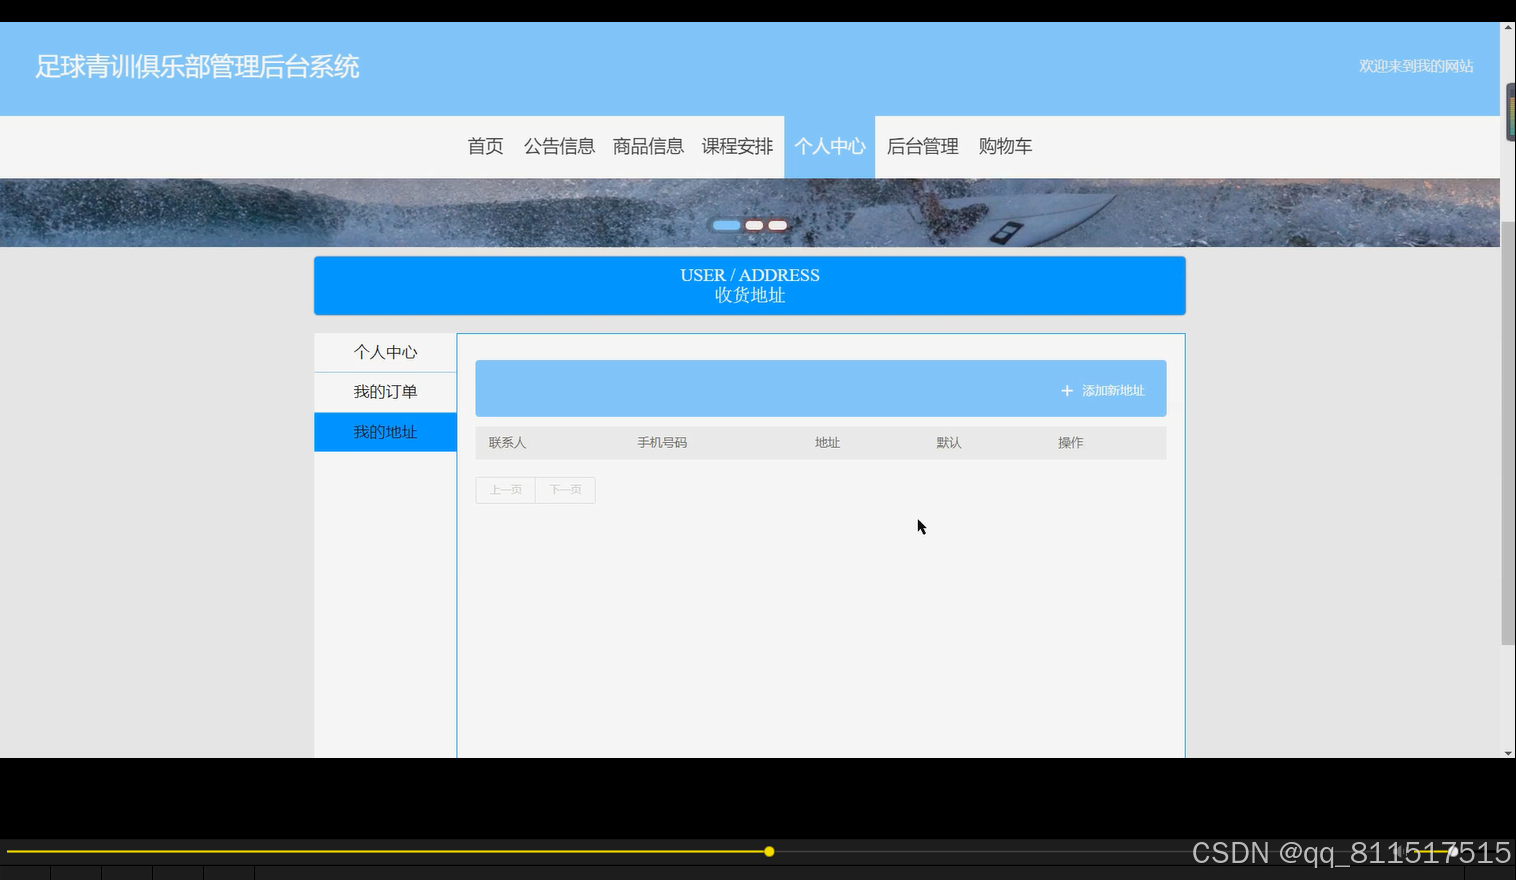1516x880 pixels.
Task: Click 欢迎来到我的网站 in the header
Action: point(1416,66)
